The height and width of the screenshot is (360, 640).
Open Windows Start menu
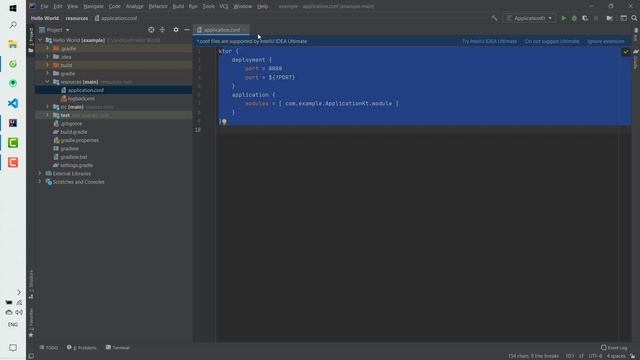pos(13,8)
